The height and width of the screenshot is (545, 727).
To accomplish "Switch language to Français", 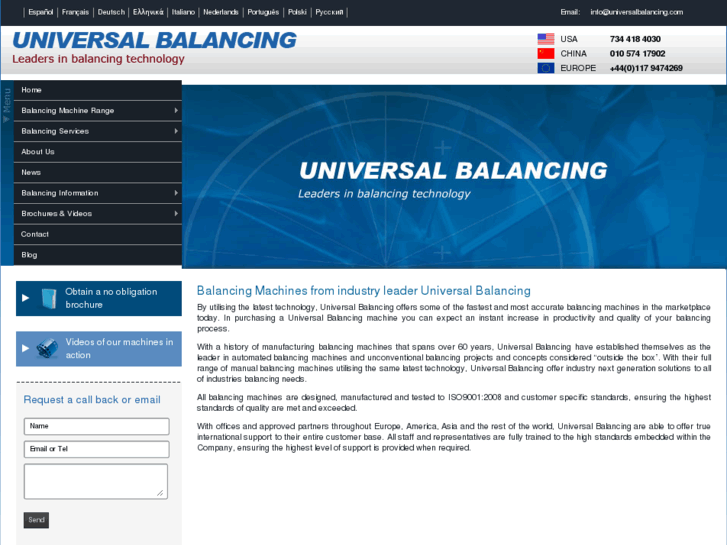I will click(75, 12).
